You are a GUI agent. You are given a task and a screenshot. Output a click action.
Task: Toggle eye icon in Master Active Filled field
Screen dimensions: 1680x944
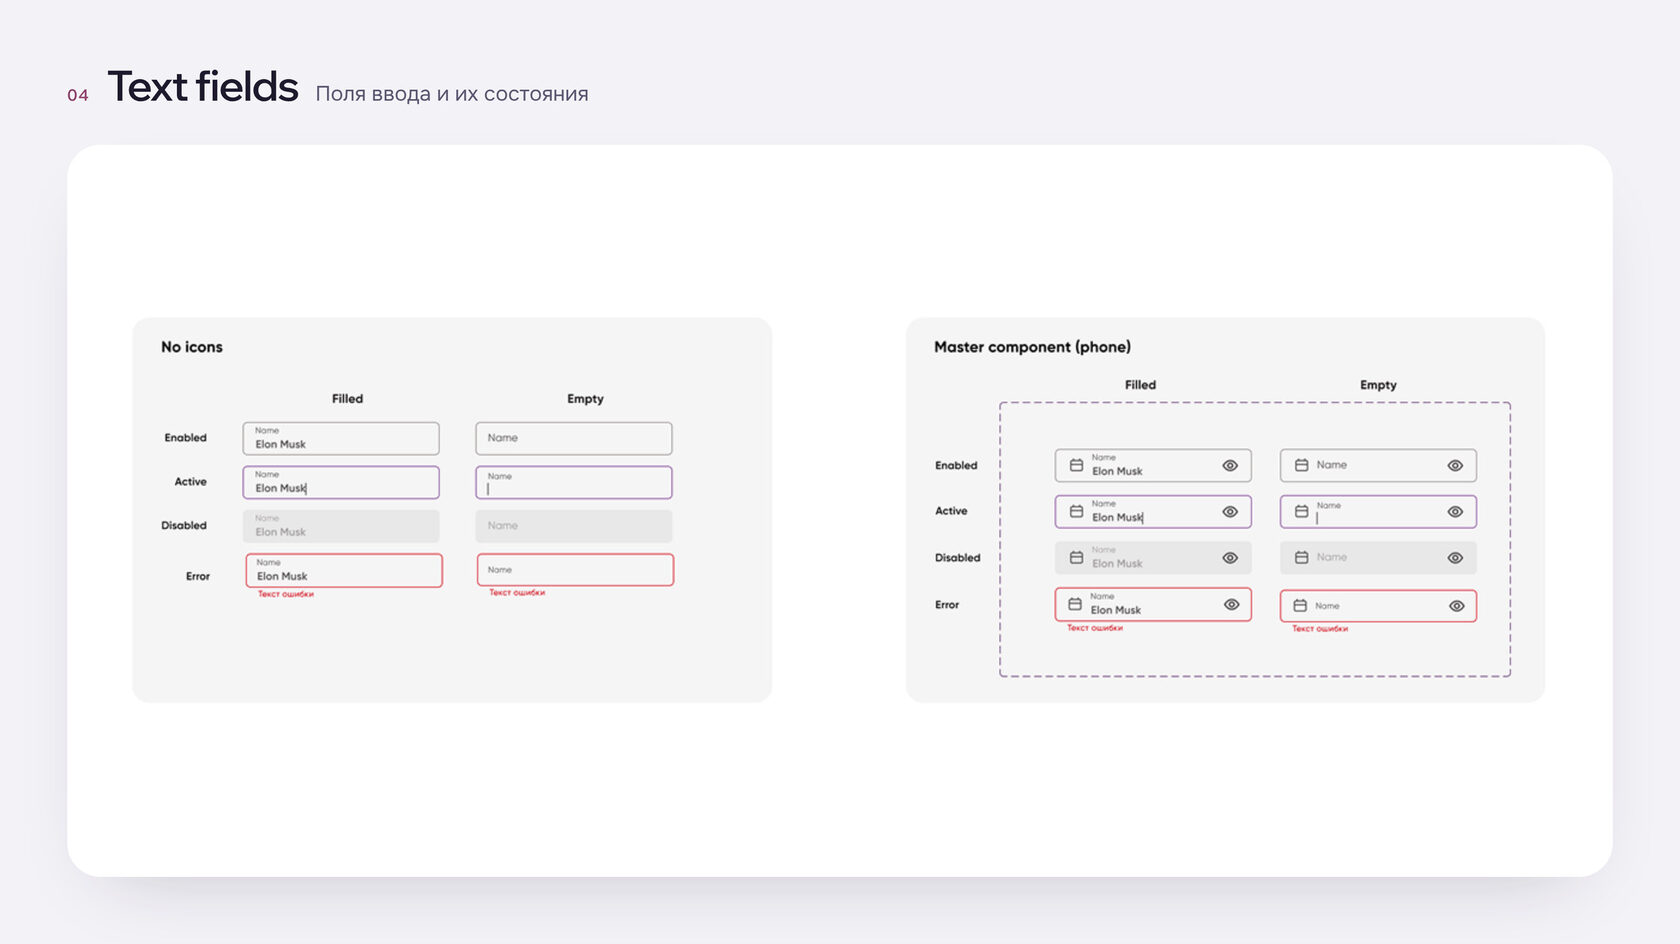click(x=1230, y=511)
